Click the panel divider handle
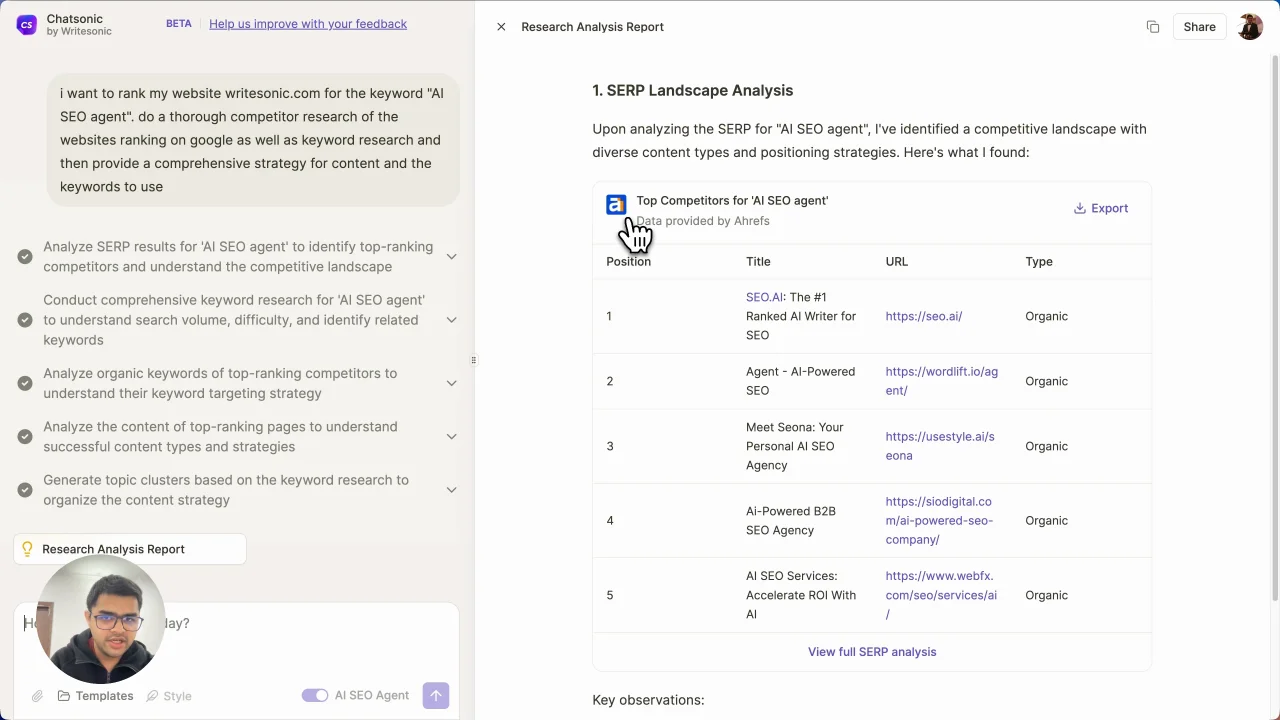1280x720 pixels. click(474, 360)
